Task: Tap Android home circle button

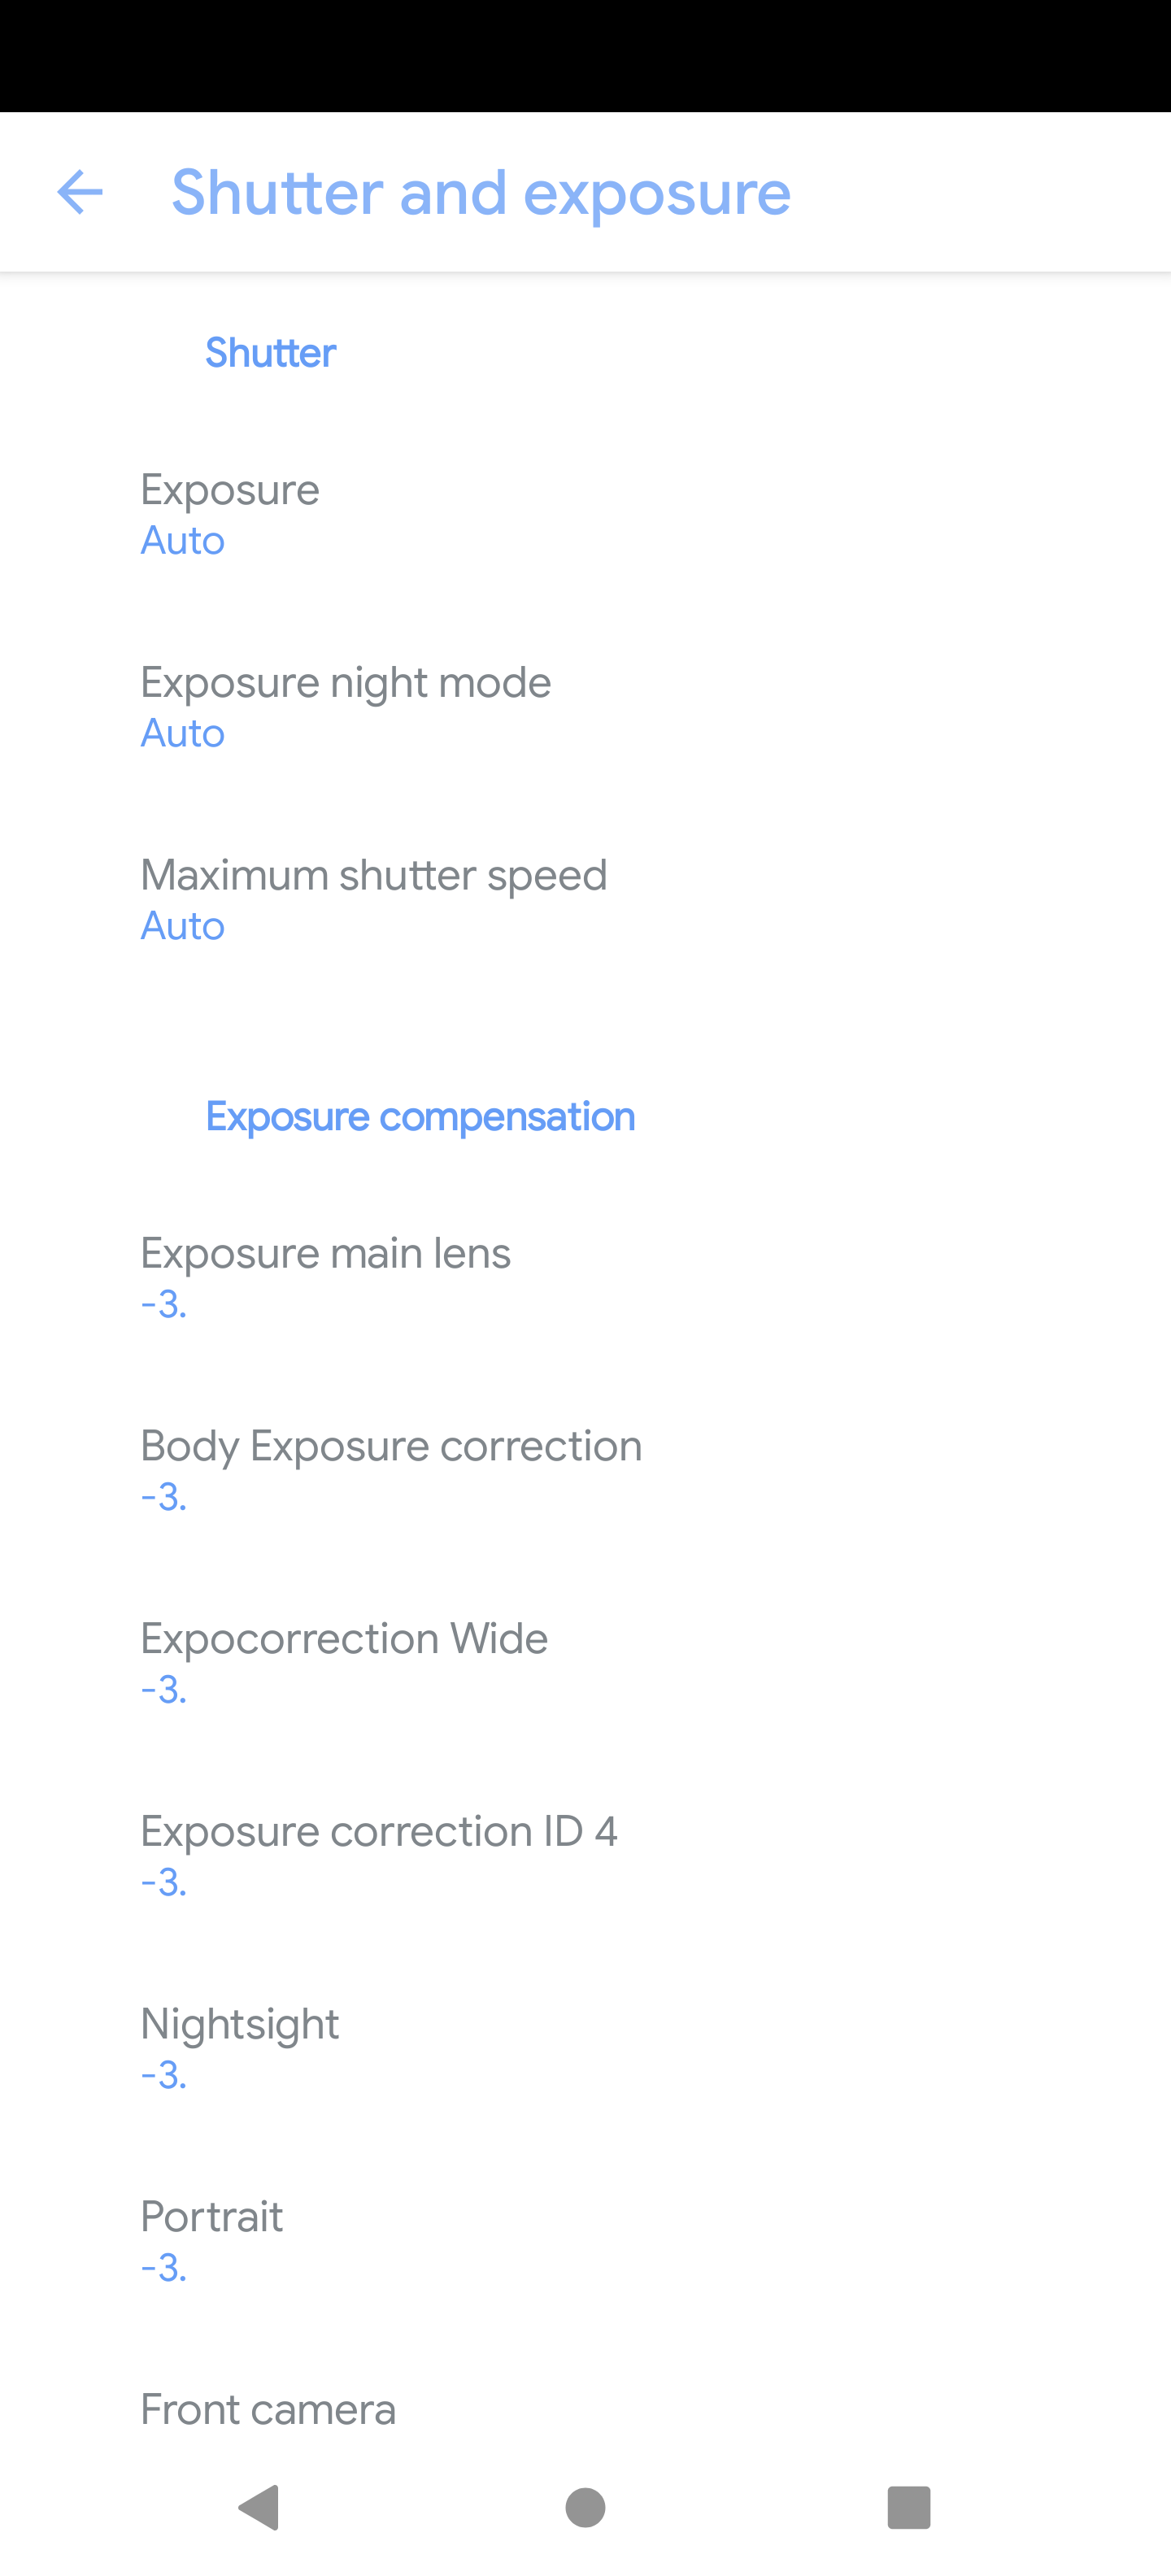Action: pos(585,2507)
